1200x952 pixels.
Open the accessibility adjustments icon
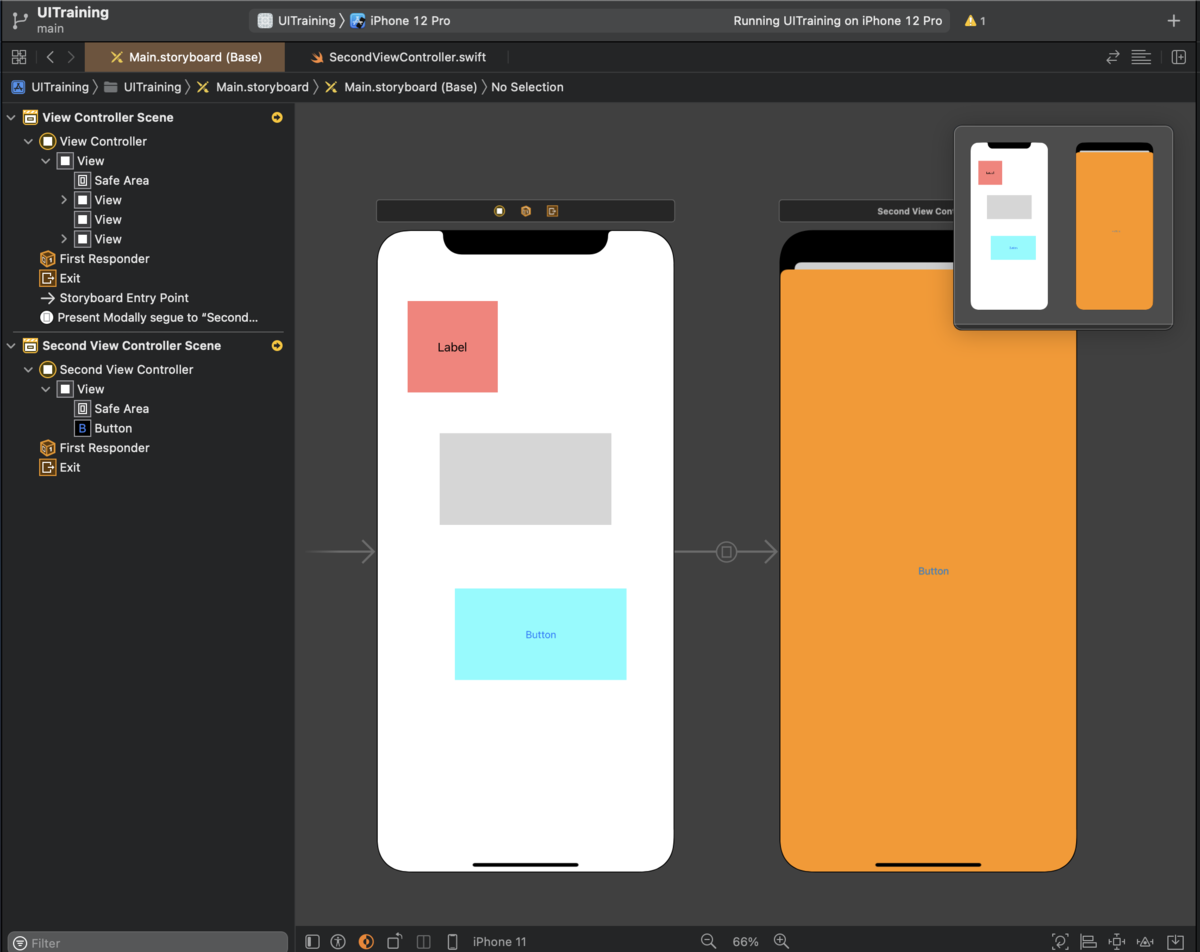tap(338, 941)
